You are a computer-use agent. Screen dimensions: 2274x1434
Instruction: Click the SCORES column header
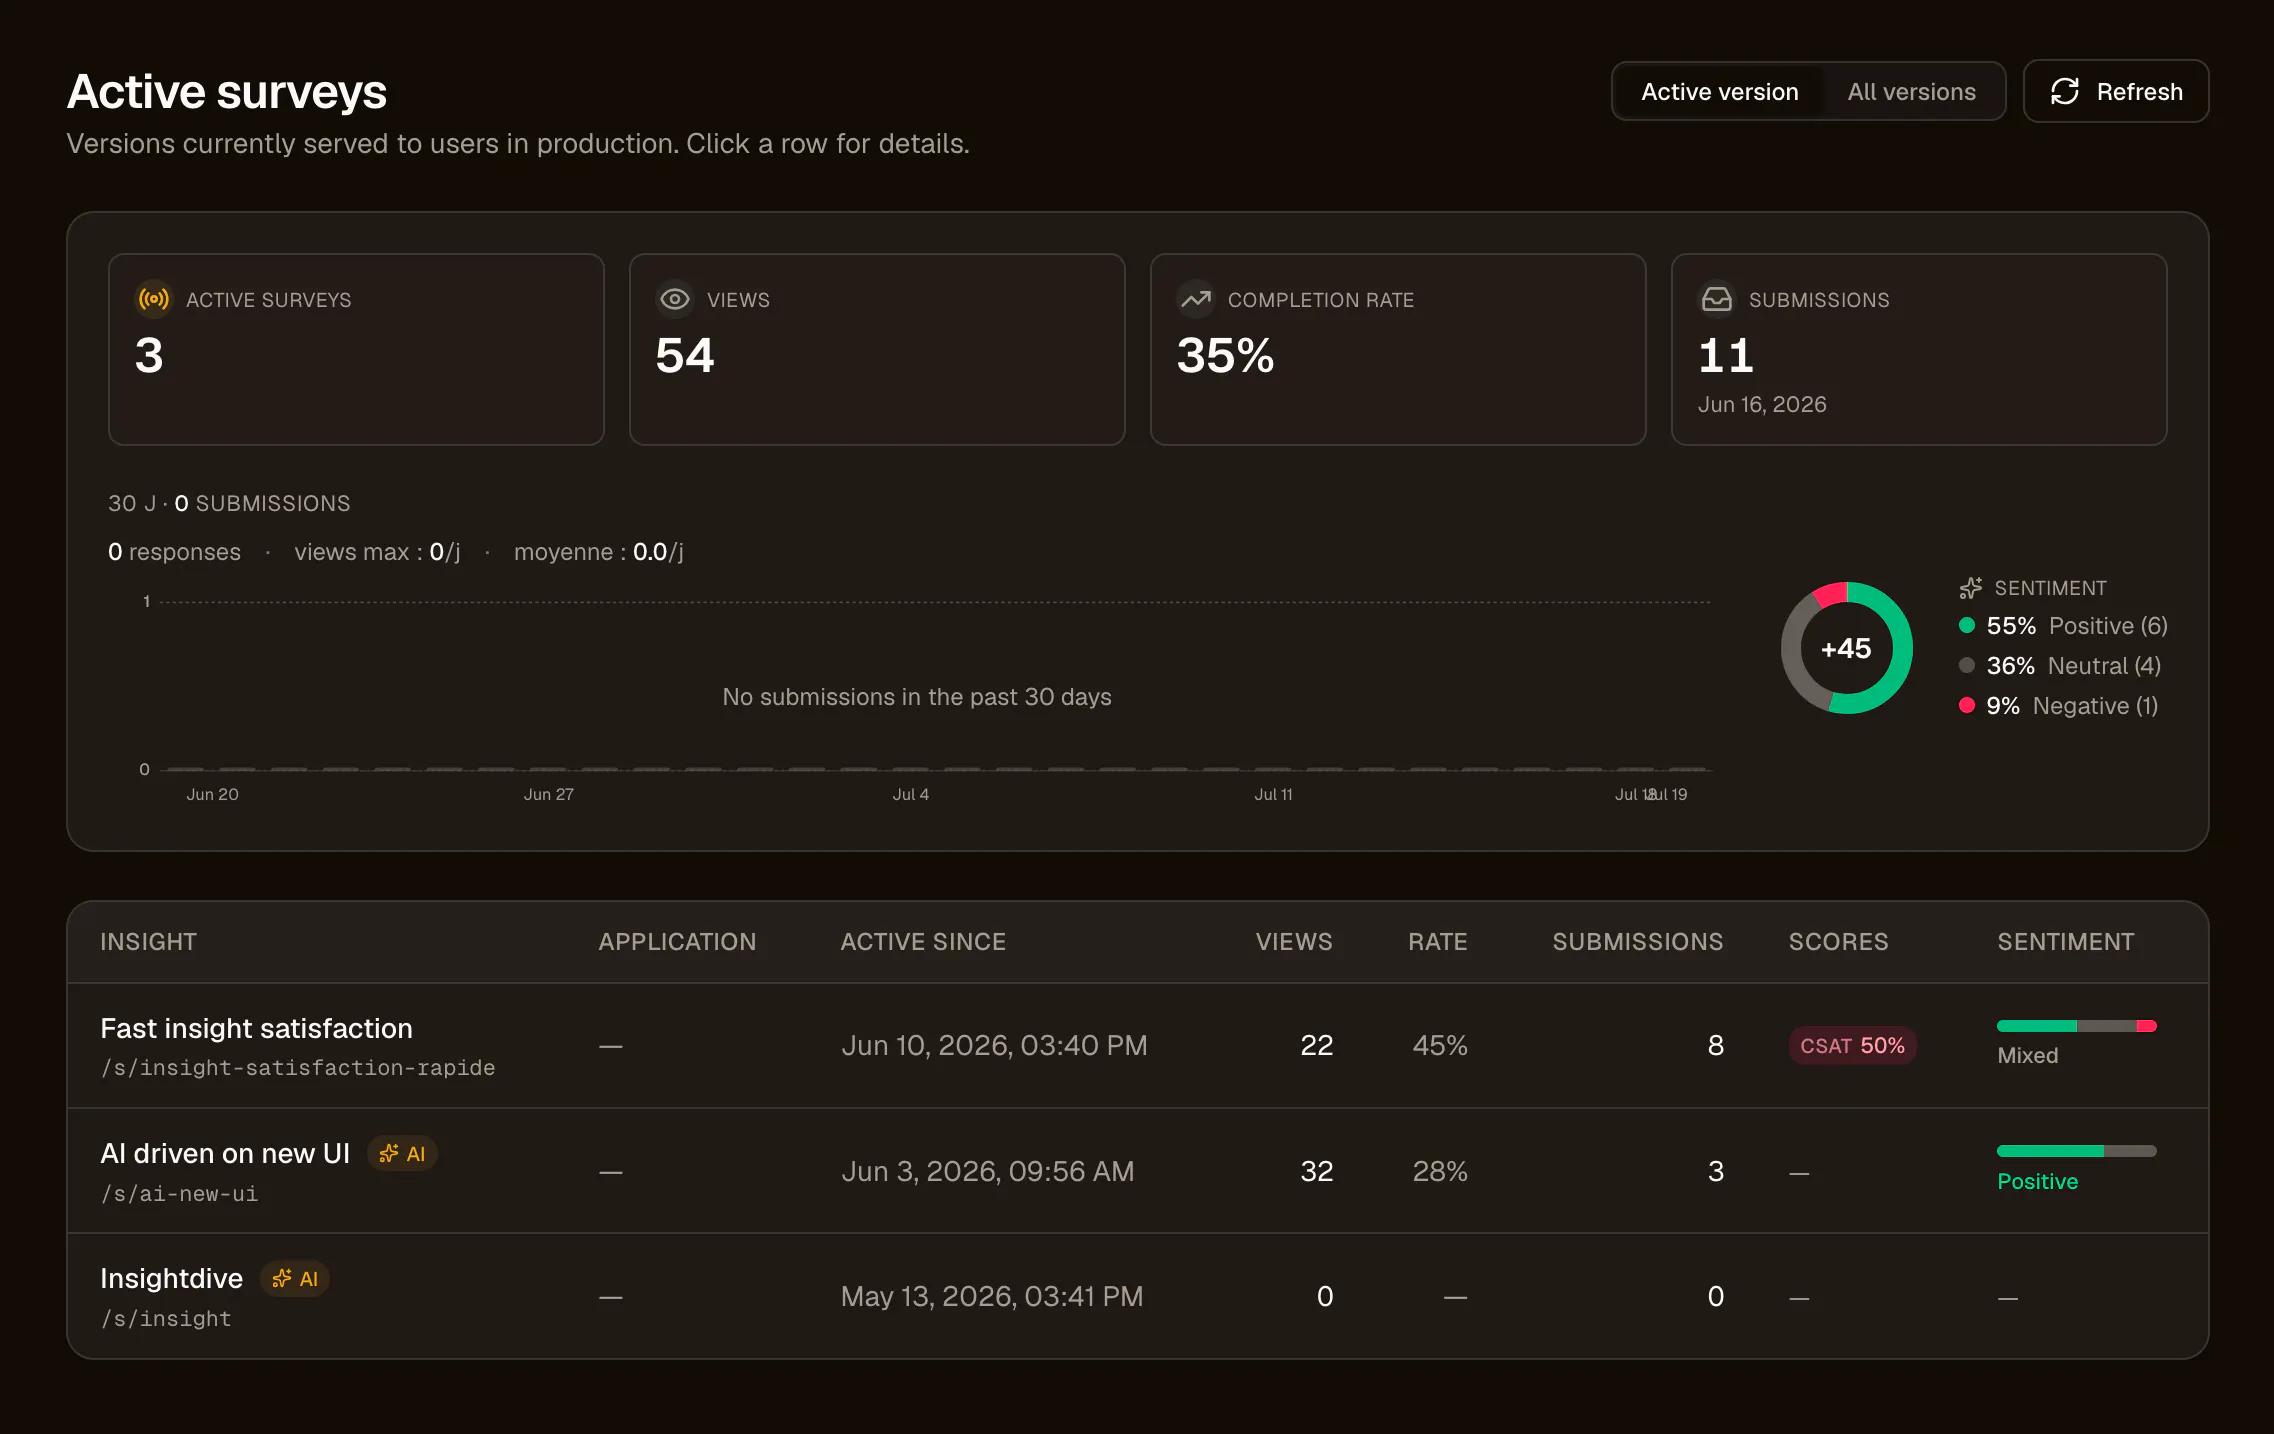tap(1838, 942)
